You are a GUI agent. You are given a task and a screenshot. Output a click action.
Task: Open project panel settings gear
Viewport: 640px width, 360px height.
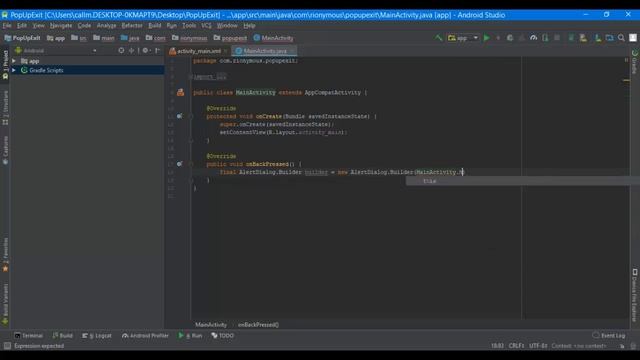coord(145,51)
